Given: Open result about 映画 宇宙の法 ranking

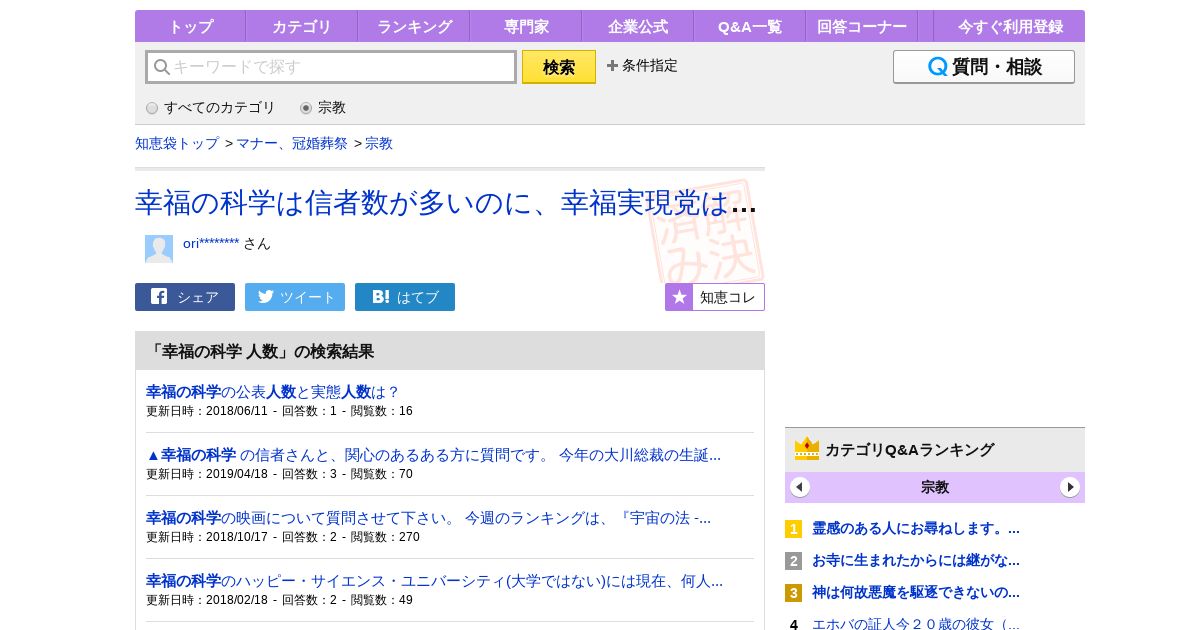Looking at the screenshot, I should (428, 518).
